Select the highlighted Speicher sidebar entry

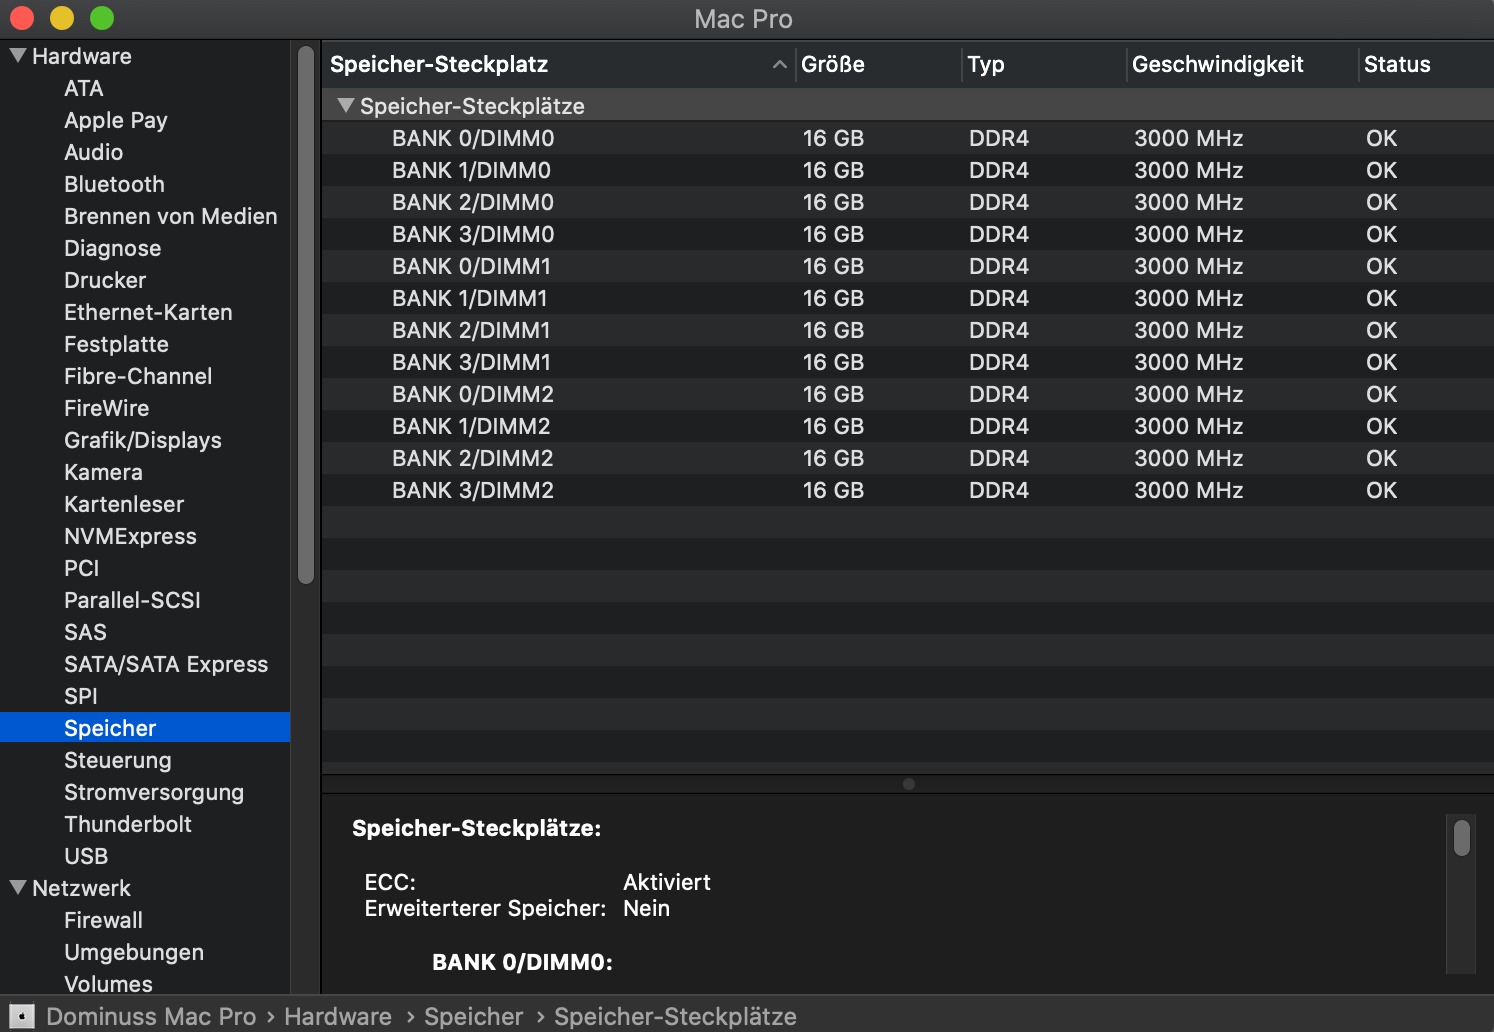click(145, 728)
